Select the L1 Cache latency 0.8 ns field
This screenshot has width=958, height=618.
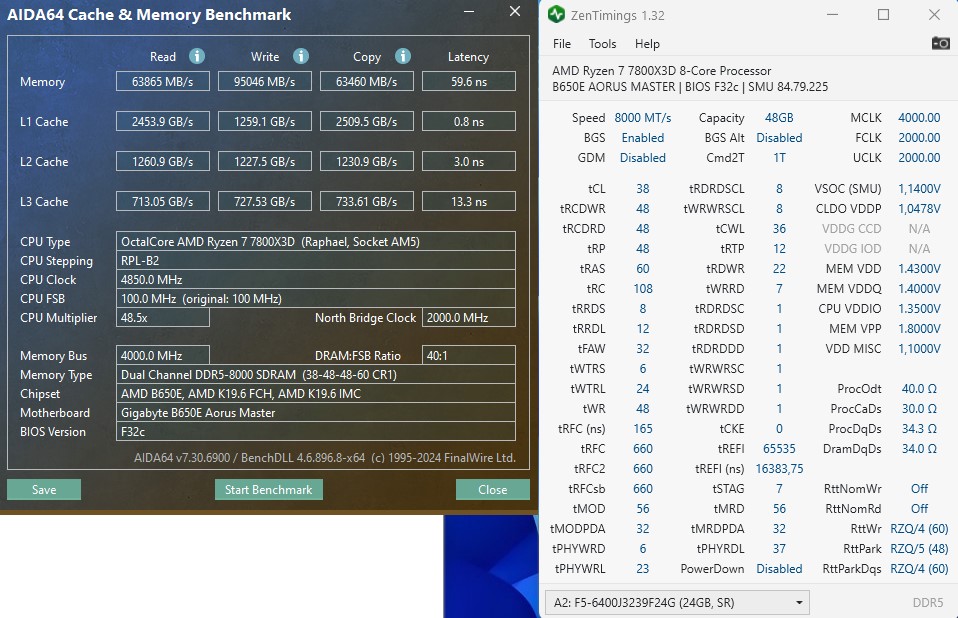pyautogui.click(x=469, y=122)
